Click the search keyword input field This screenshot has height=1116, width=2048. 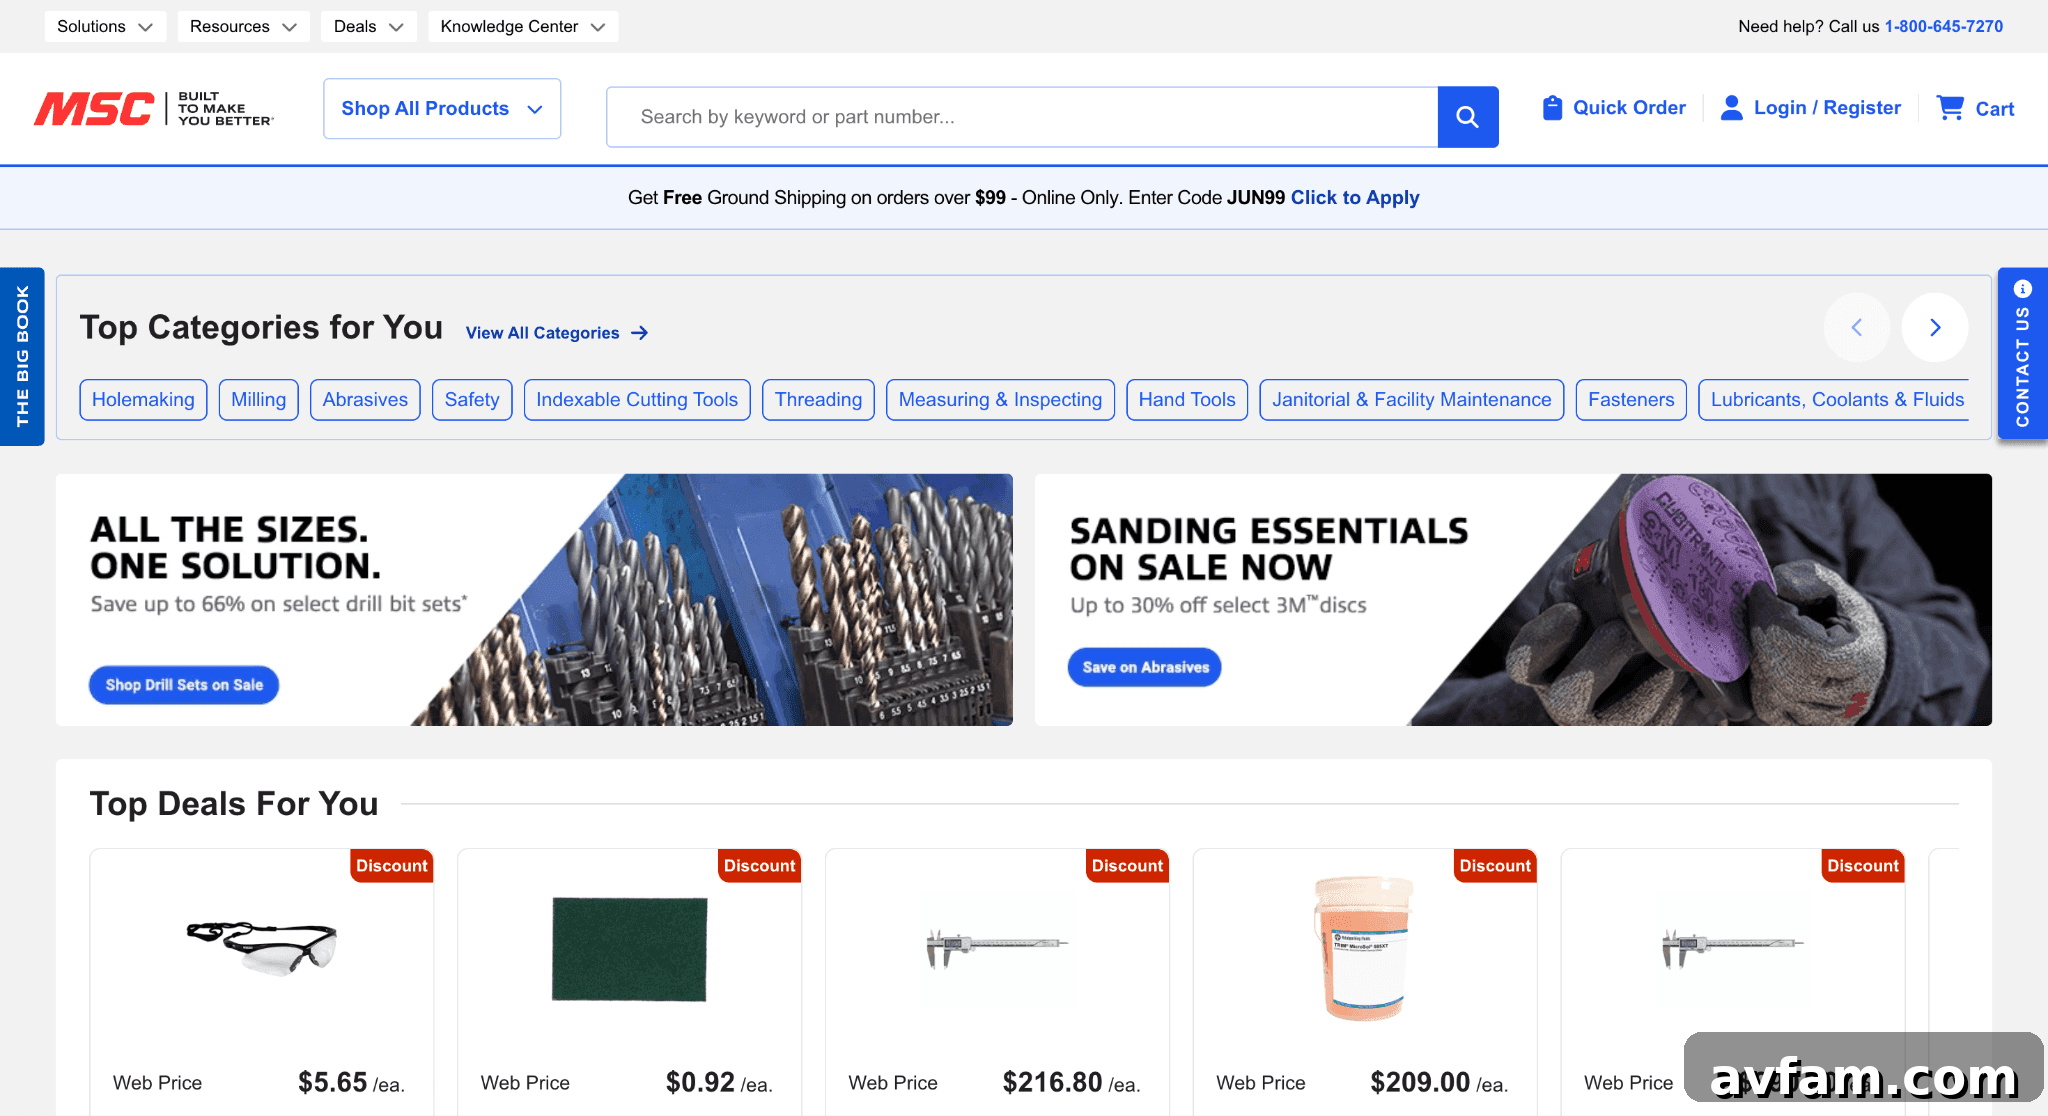1022,117
